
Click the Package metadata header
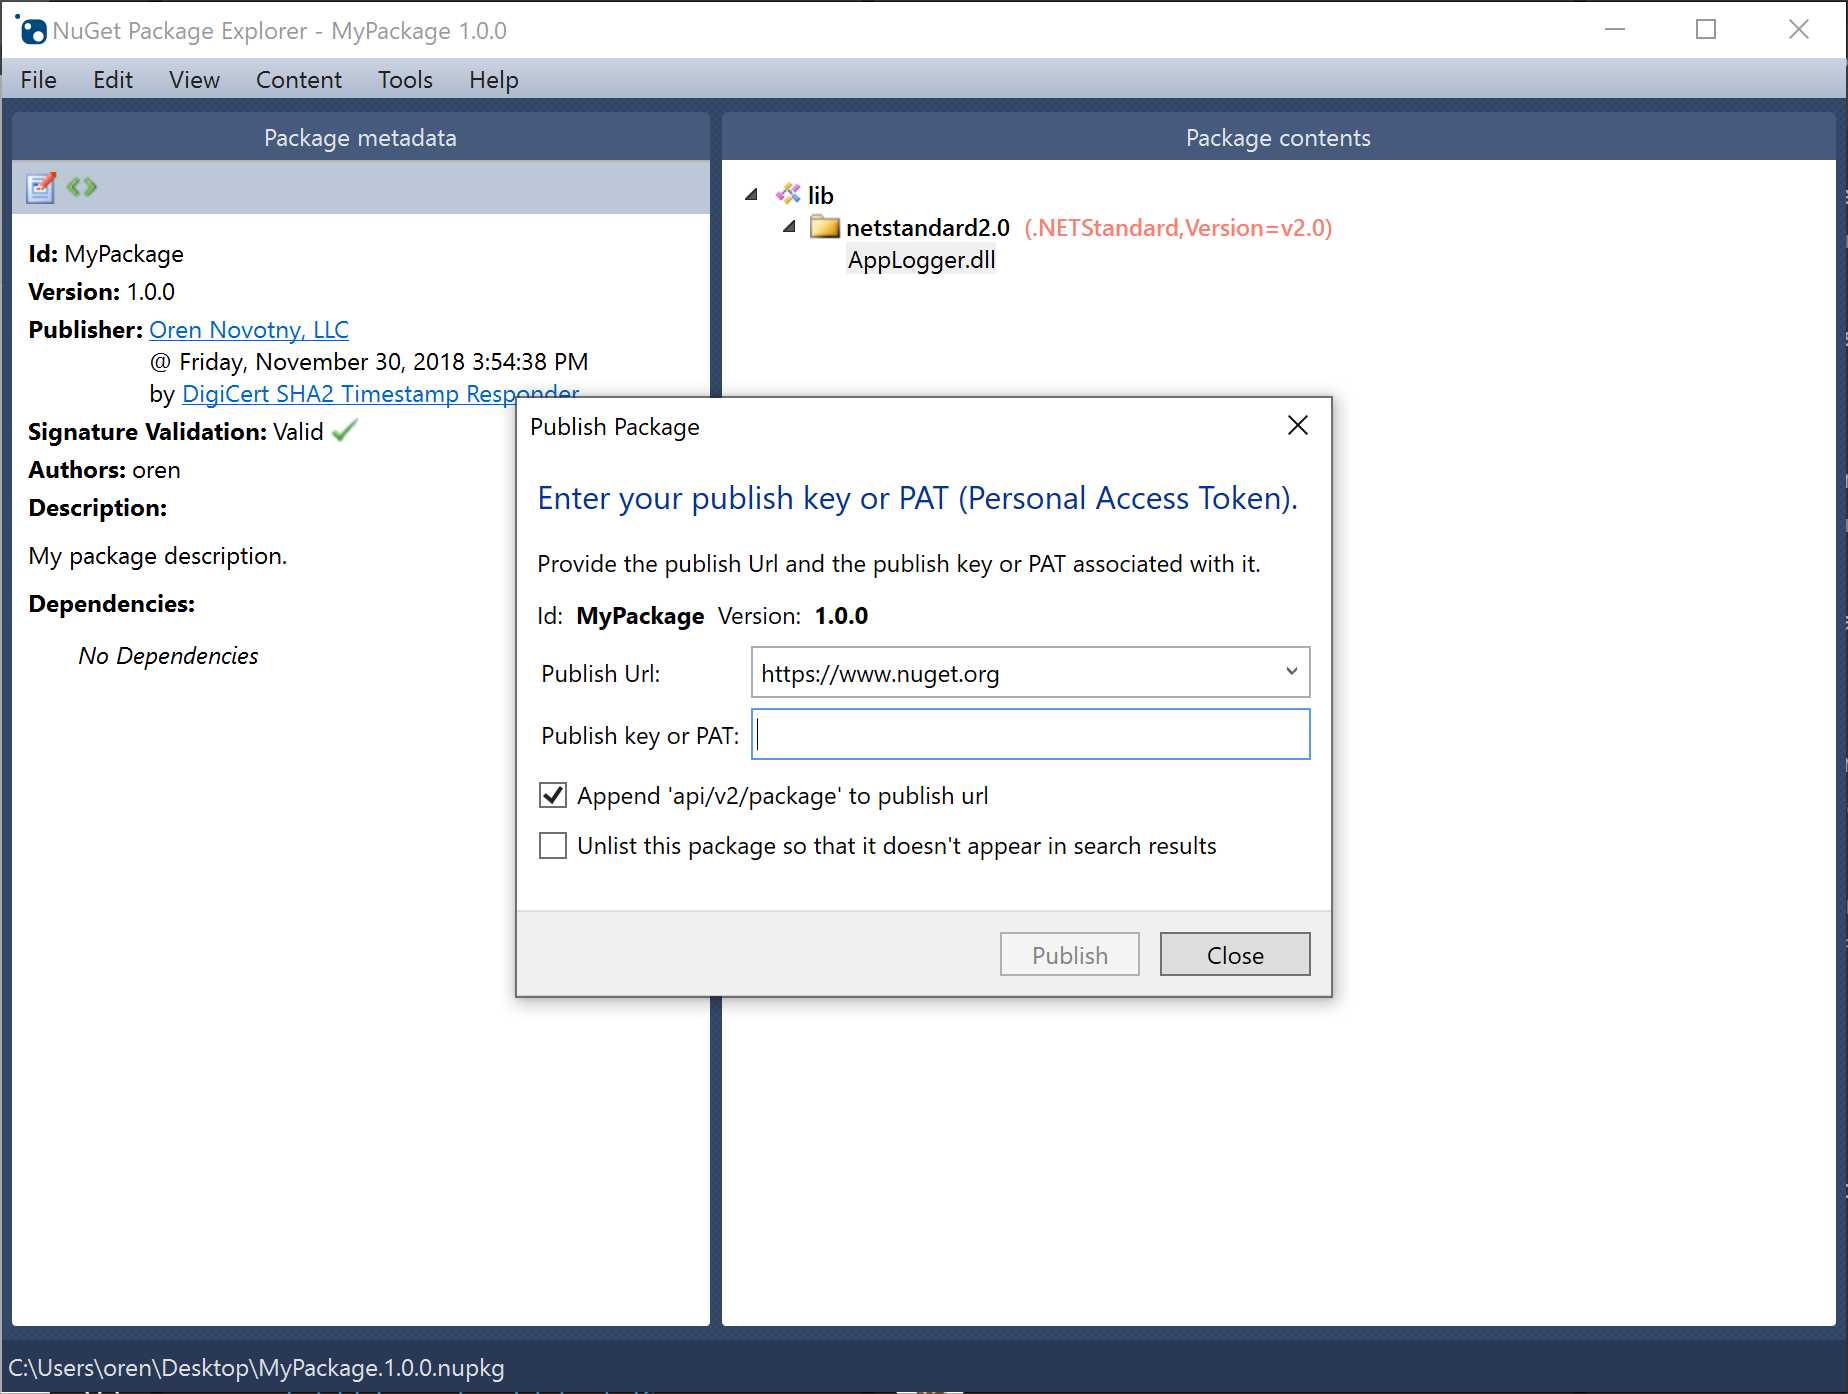(361, 137)
